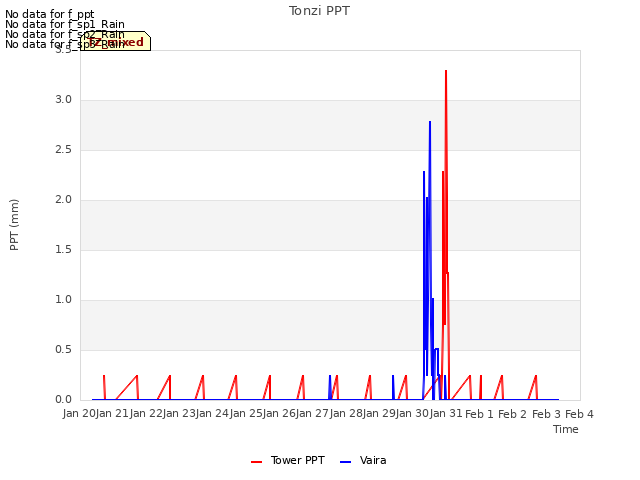Click the tallest red Tower PPT peak
Viewport: 640px width, 480px height.
[x=446, y=72]
